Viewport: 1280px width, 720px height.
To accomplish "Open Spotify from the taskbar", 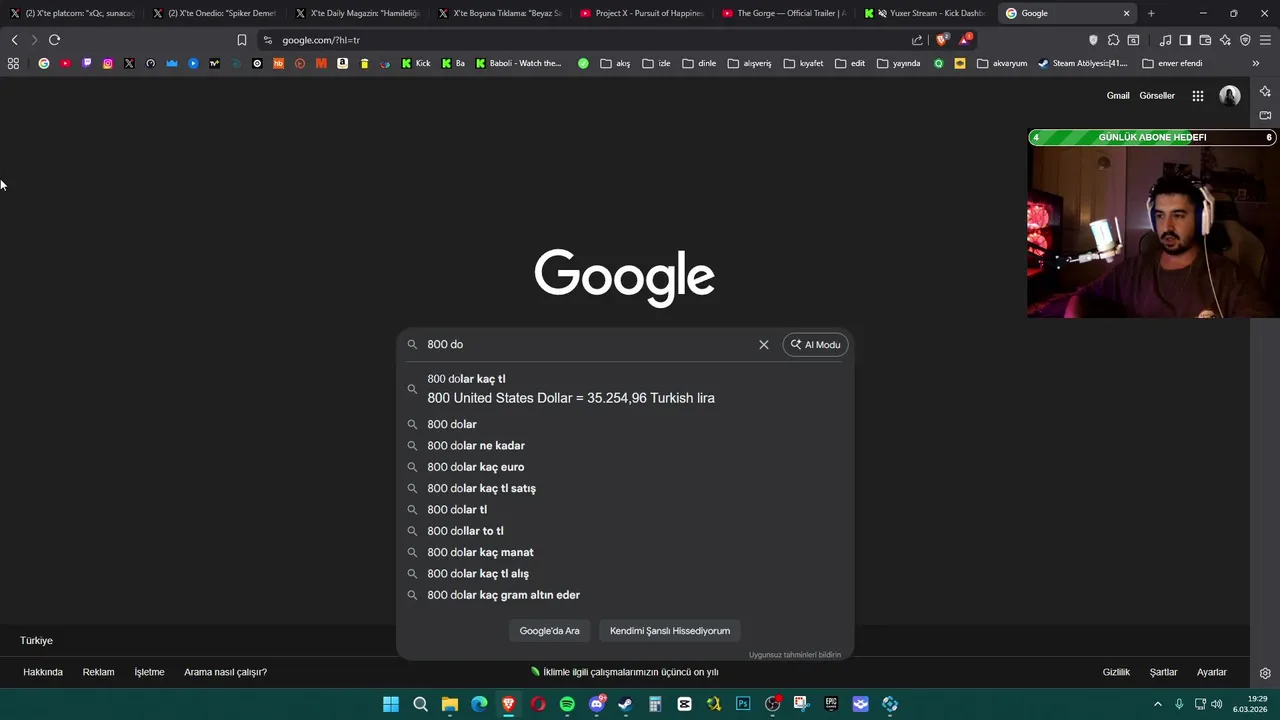I will click(x=567, y=704).
